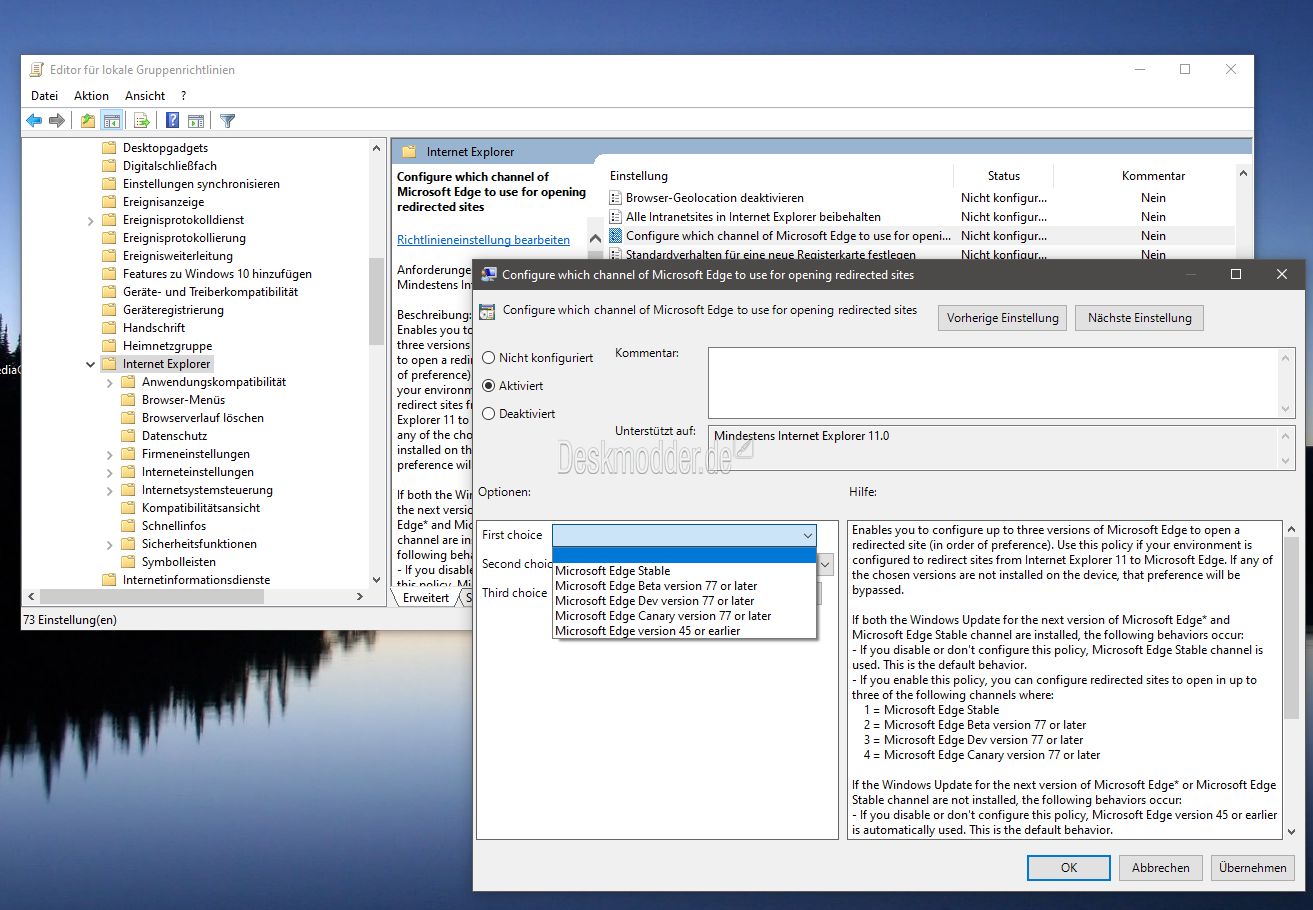Image resolution: width=1313 pixels, height=910 pixels.
Task: Switch to the Erweitert tab
Action: pyautogui.click(x=425, y=598)
